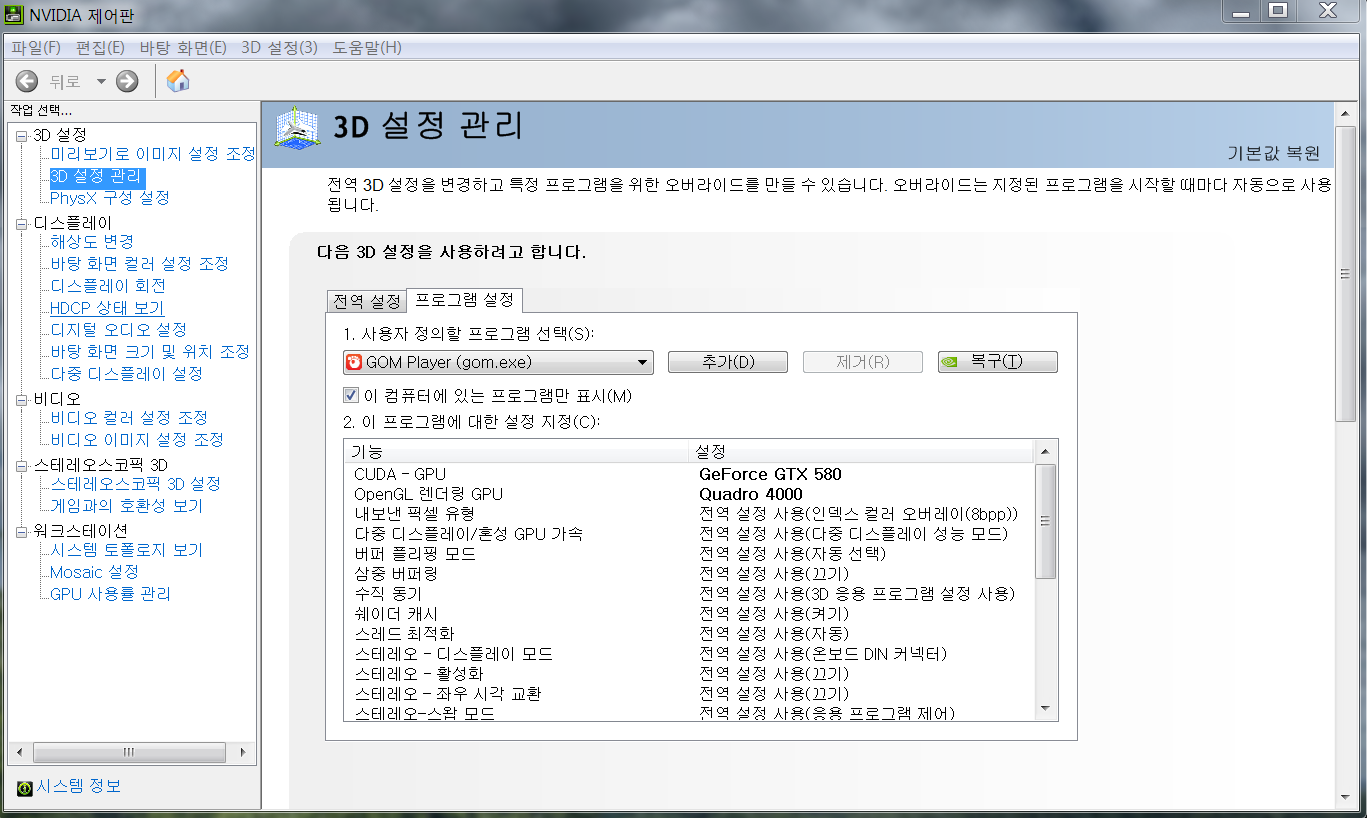This screenshot has width=1367, height=818.
Task: Select the 쉐이더 캐시 row
Action: pos(688,614)
